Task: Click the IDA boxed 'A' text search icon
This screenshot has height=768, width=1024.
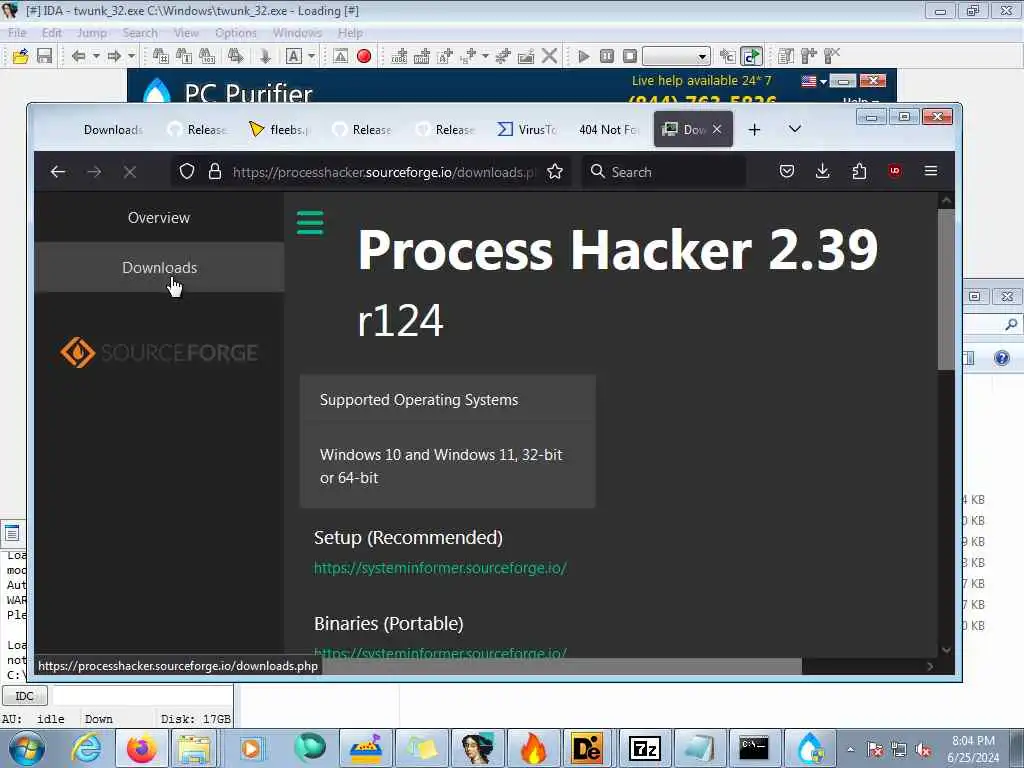Action: click(x=294, y=56)
